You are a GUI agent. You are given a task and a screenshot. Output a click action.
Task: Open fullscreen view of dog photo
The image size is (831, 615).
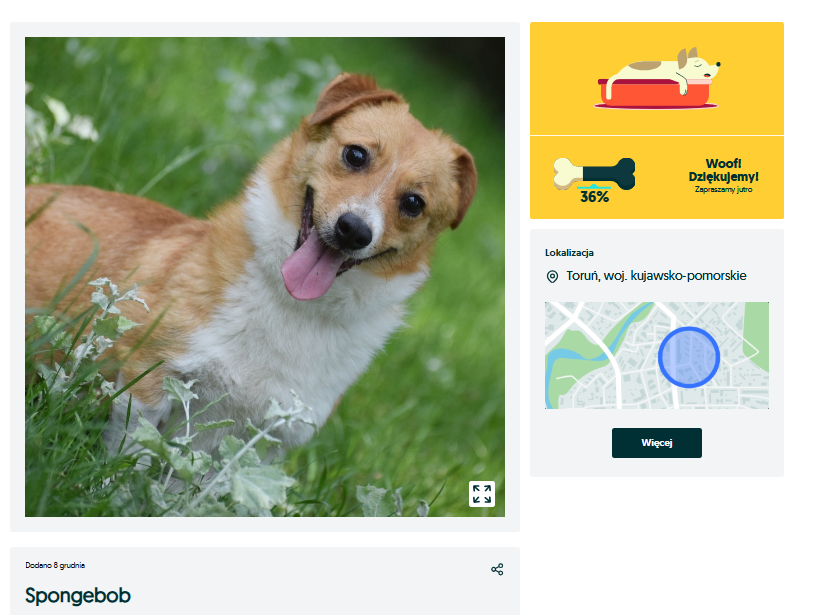coord(482,494)
